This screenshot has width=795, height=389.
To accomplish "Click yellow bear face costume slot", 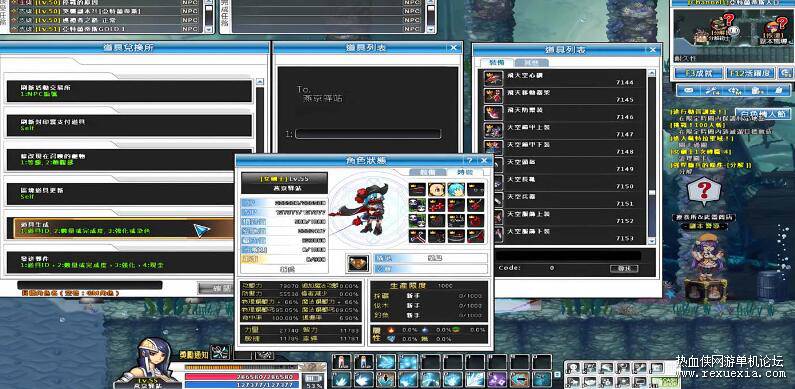I will tap(437, 190).
